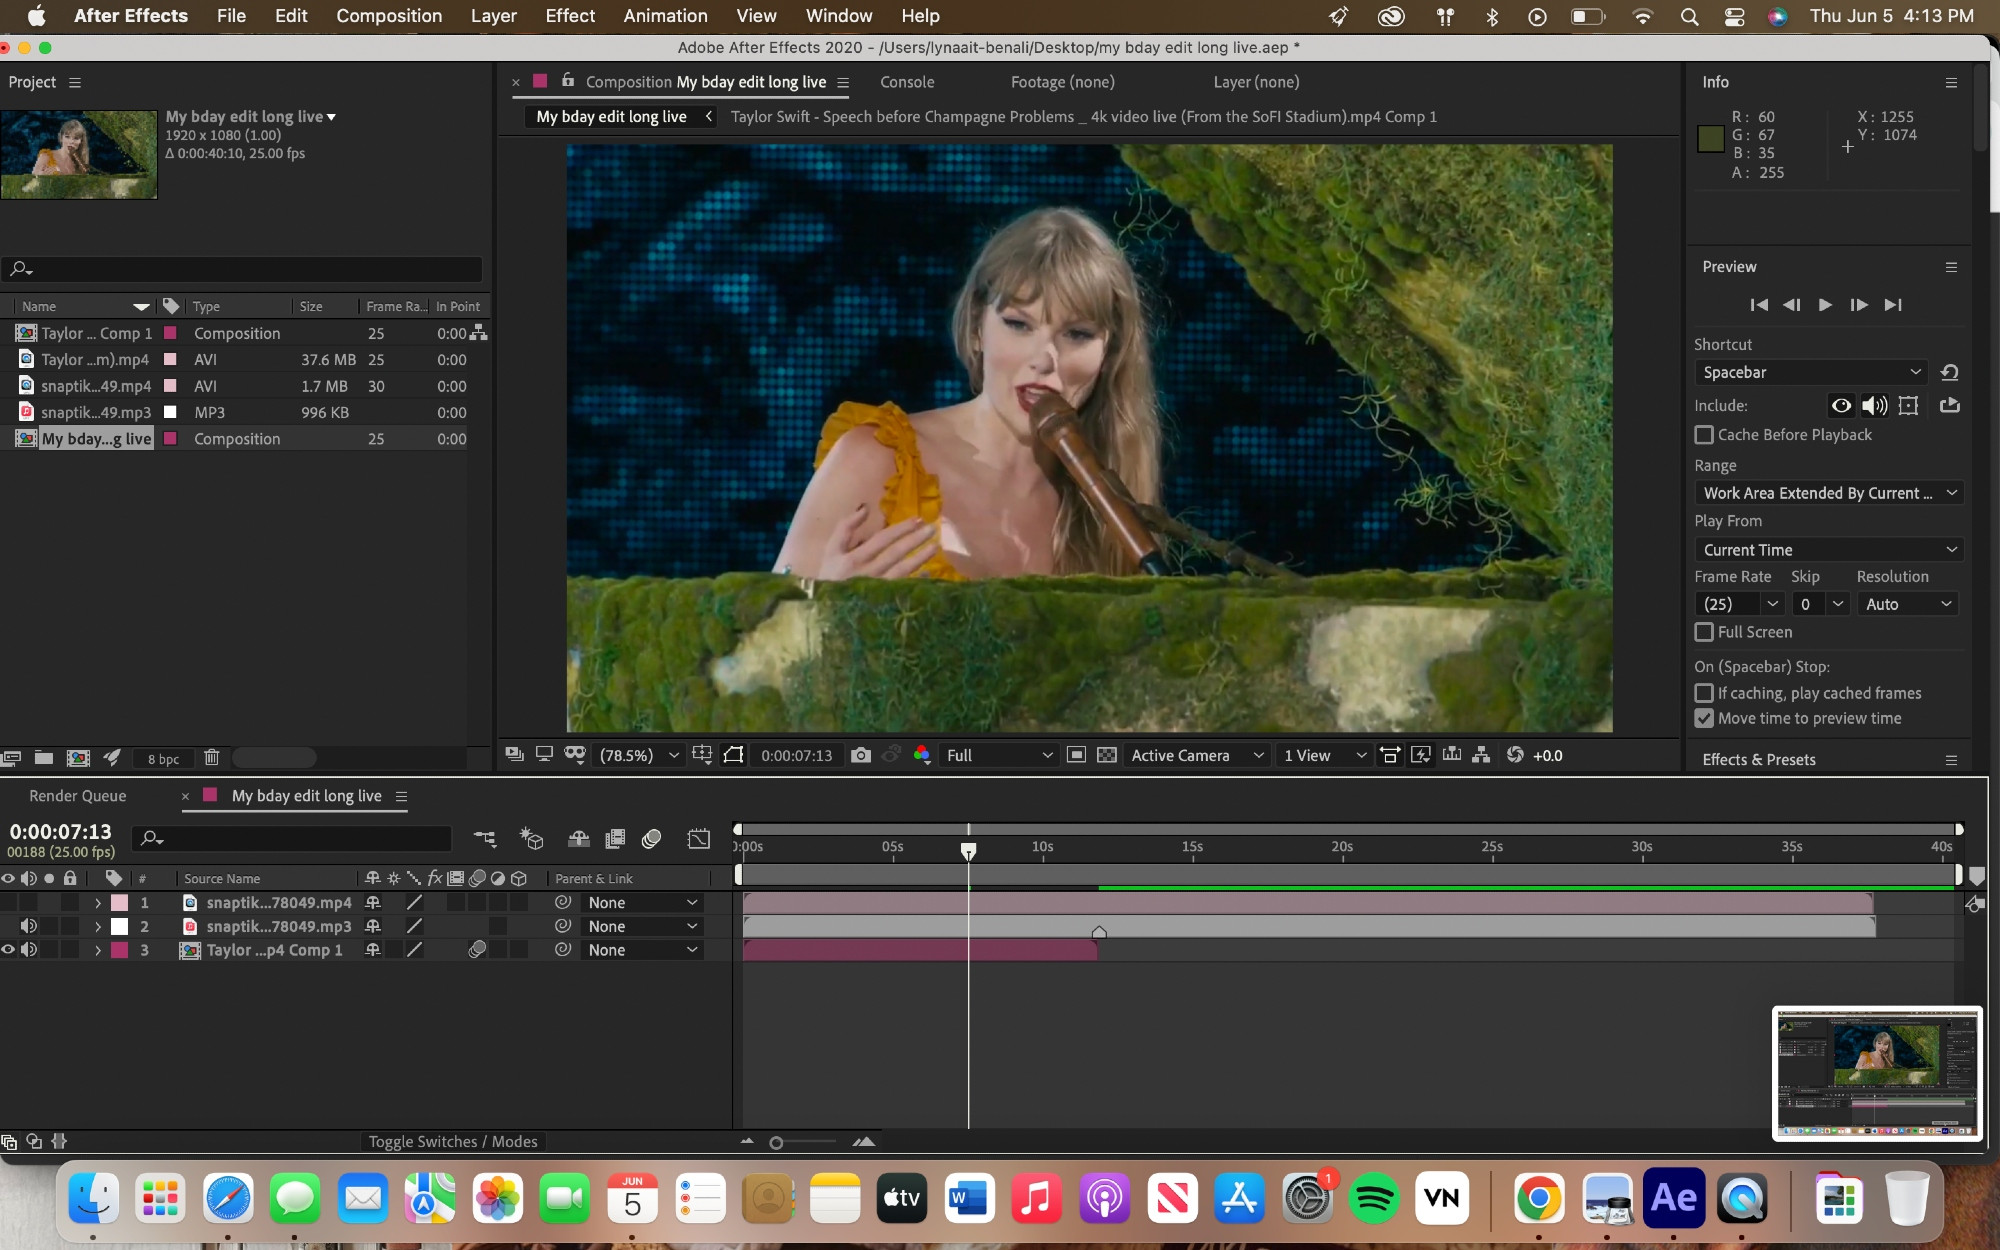Step to previous frame in Preview panel
Screen dimensions: 2000x1250
[1791, 305]
